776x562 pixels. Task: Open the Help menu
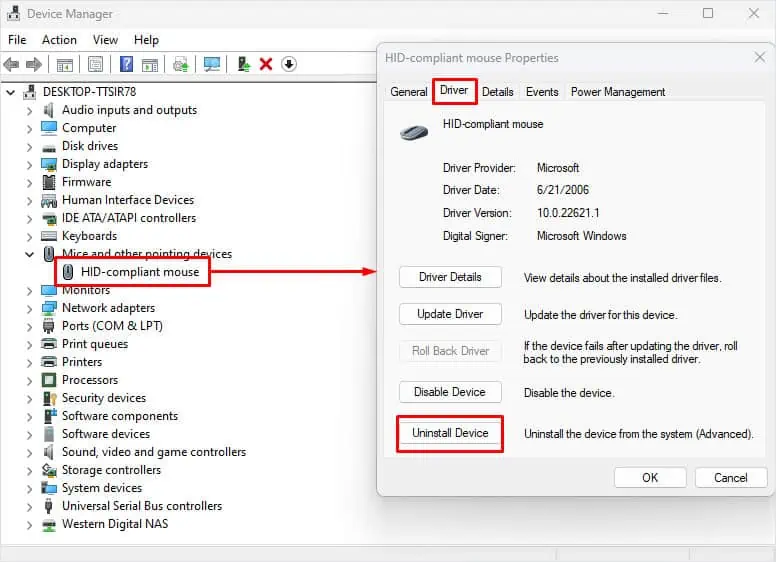tap(146, 40)
